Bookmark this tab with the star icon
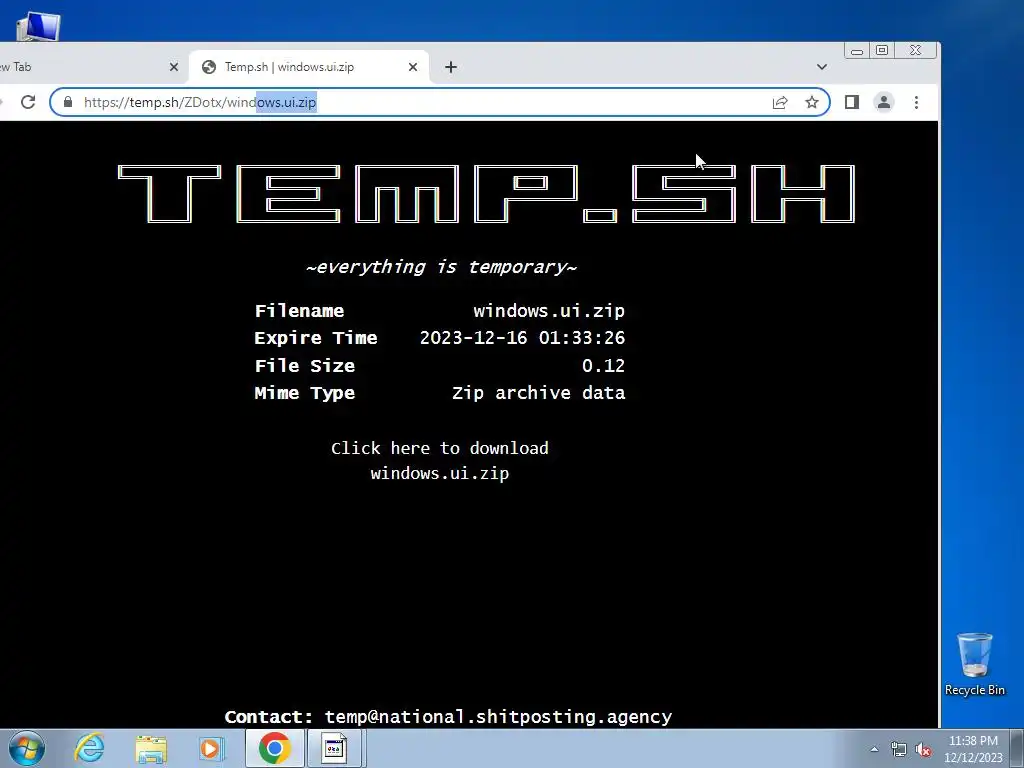This screenshot has height=768, width=1024. 812,102
